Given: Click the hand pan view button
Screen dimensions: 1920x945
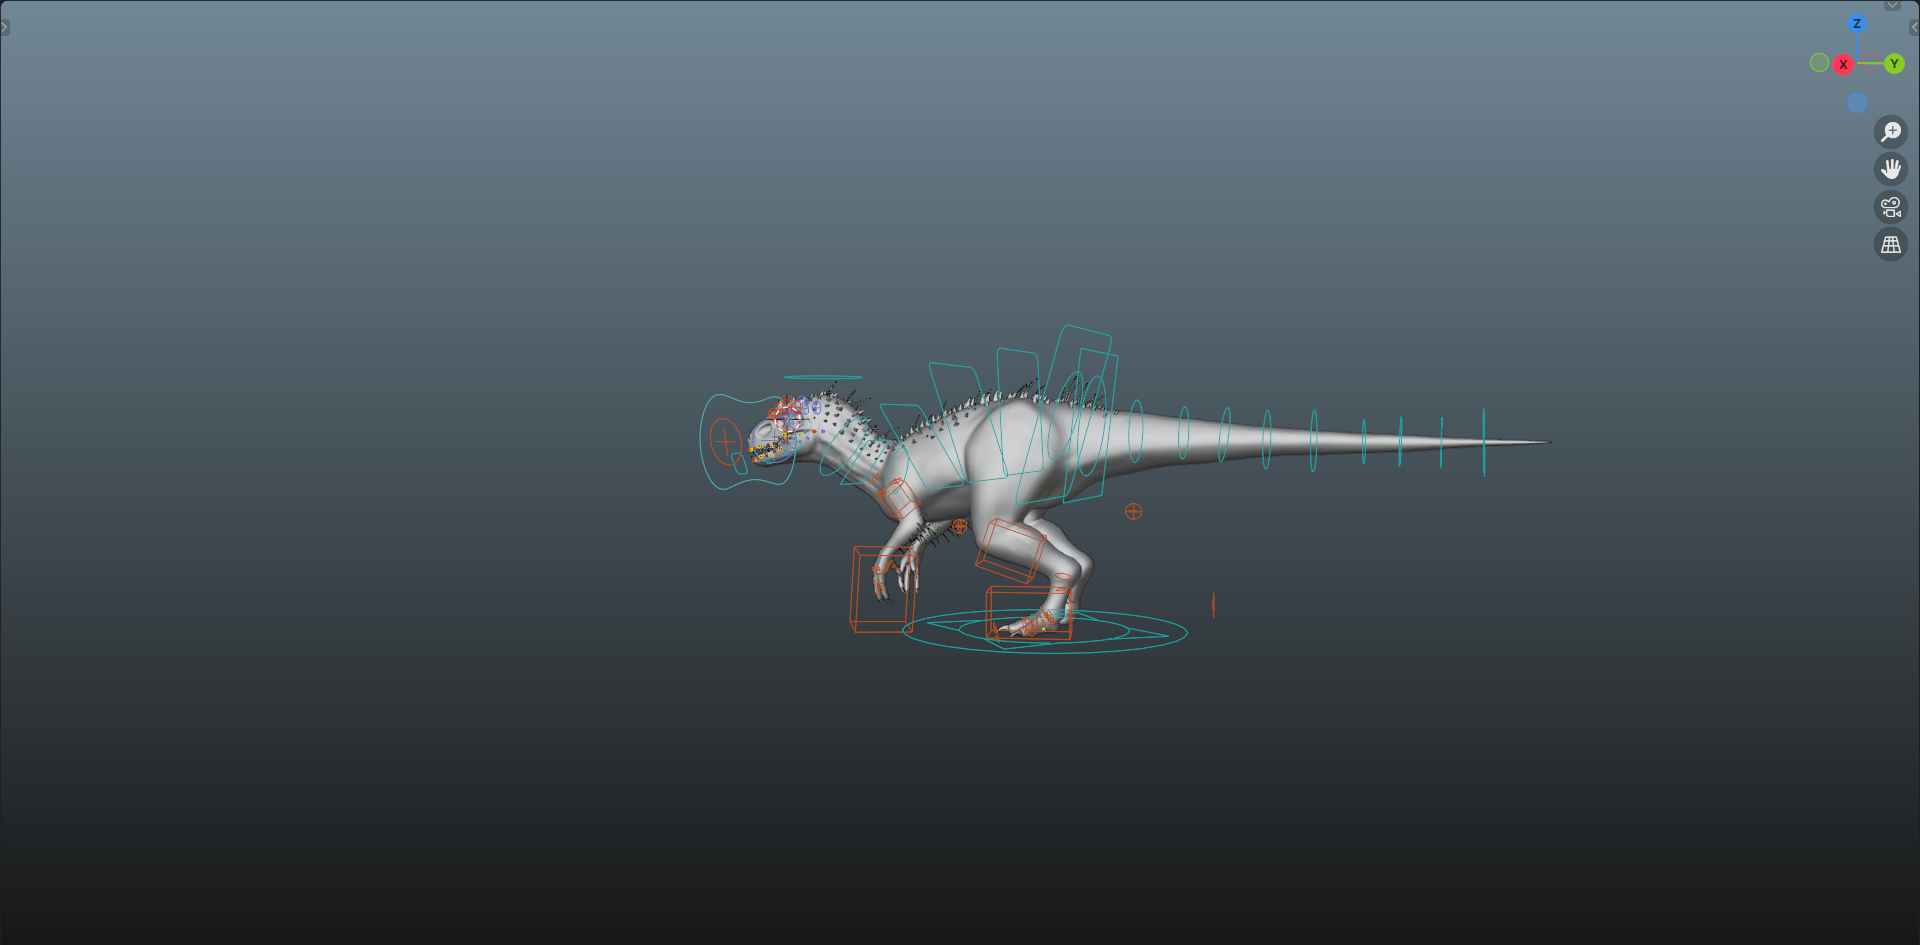Looking at the screenshot, I should coord(1891,169).
